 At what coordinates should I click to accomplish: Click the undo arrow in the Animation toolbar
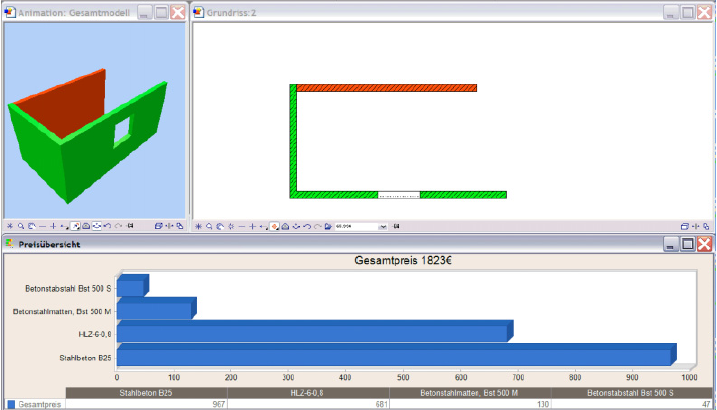tap(107, 226)
